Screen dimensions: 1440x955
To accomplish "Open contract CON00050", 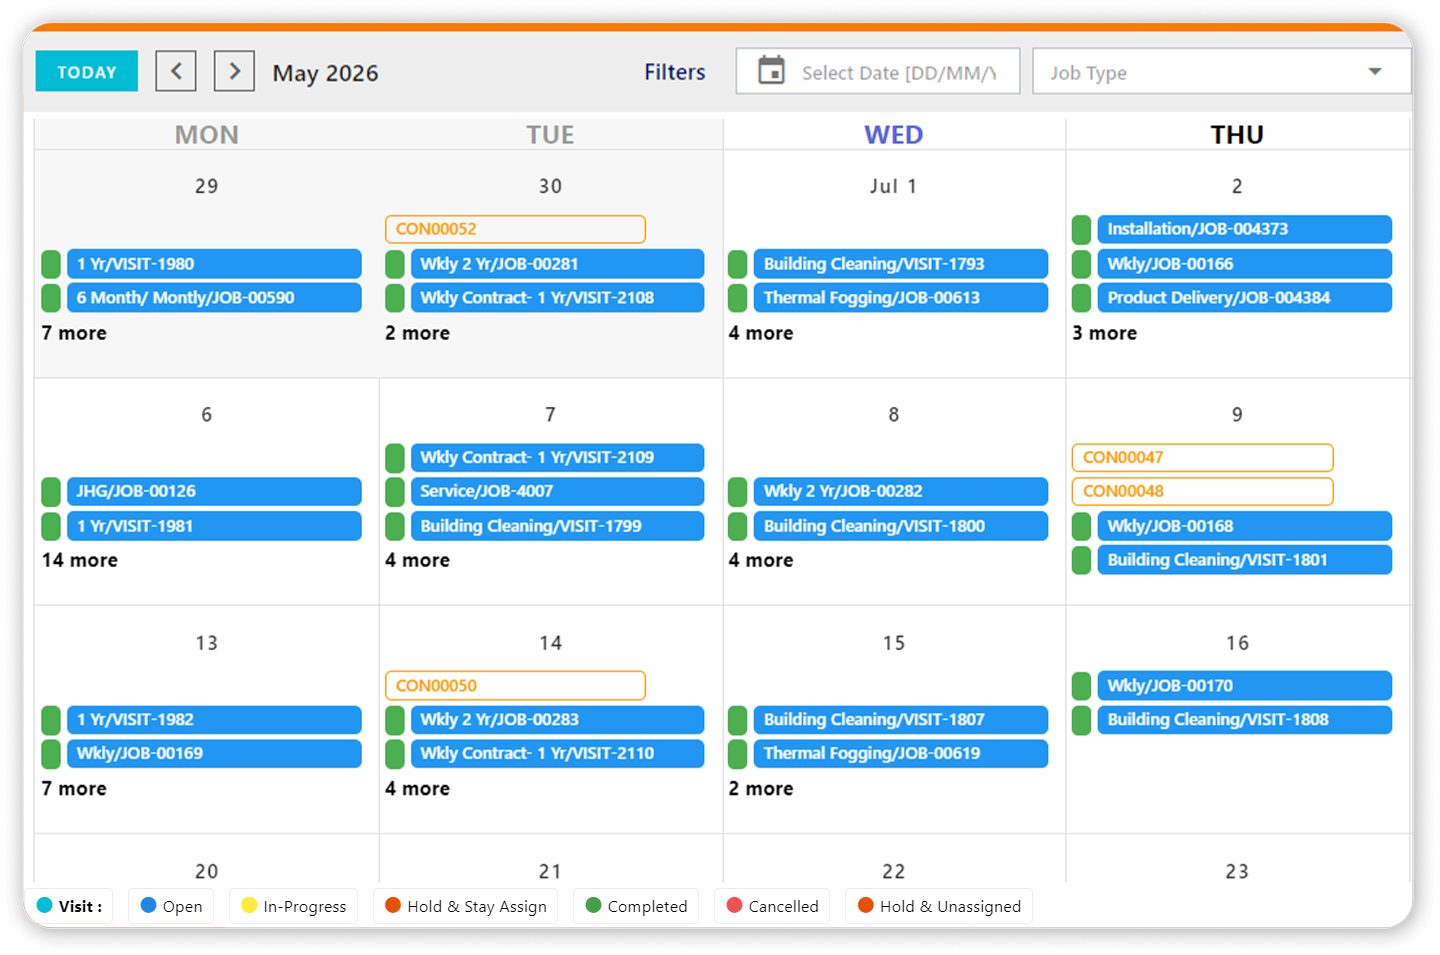I will (x=515, y=686).
